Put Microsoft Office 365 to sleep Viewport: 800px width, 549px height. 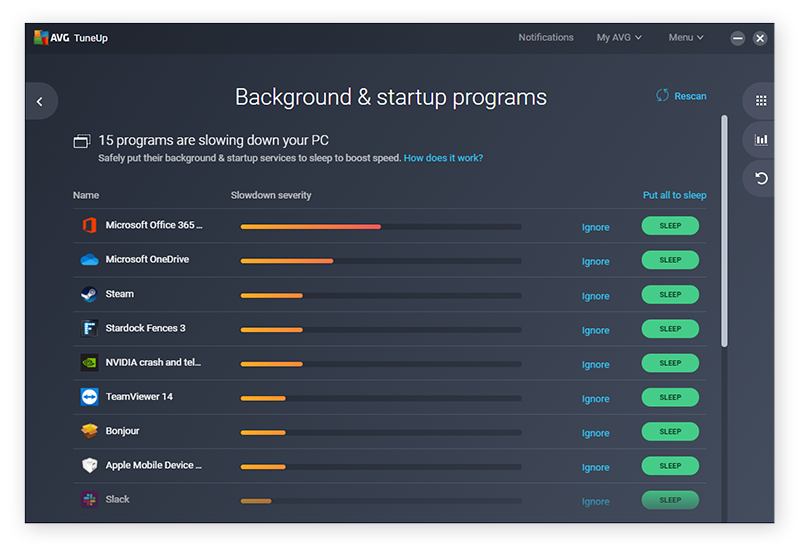click(670, 226)
